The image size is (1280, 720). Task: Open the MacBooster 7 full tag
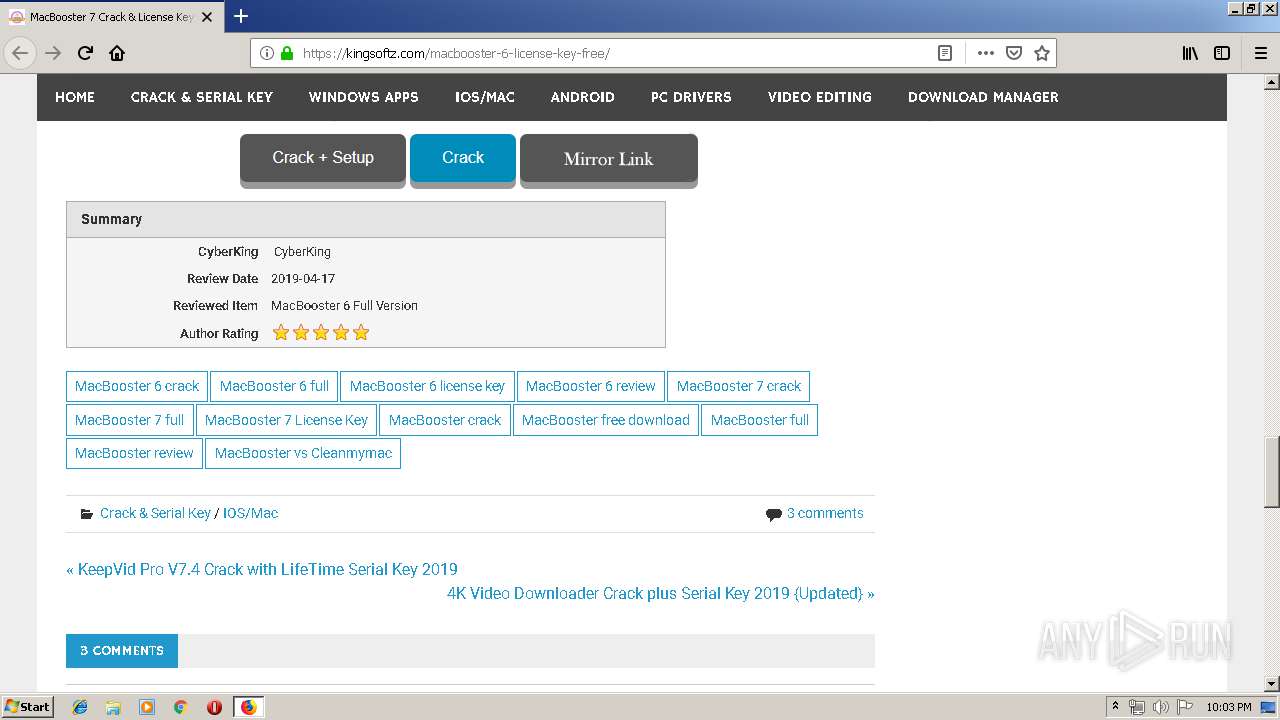tap(130, 420)
